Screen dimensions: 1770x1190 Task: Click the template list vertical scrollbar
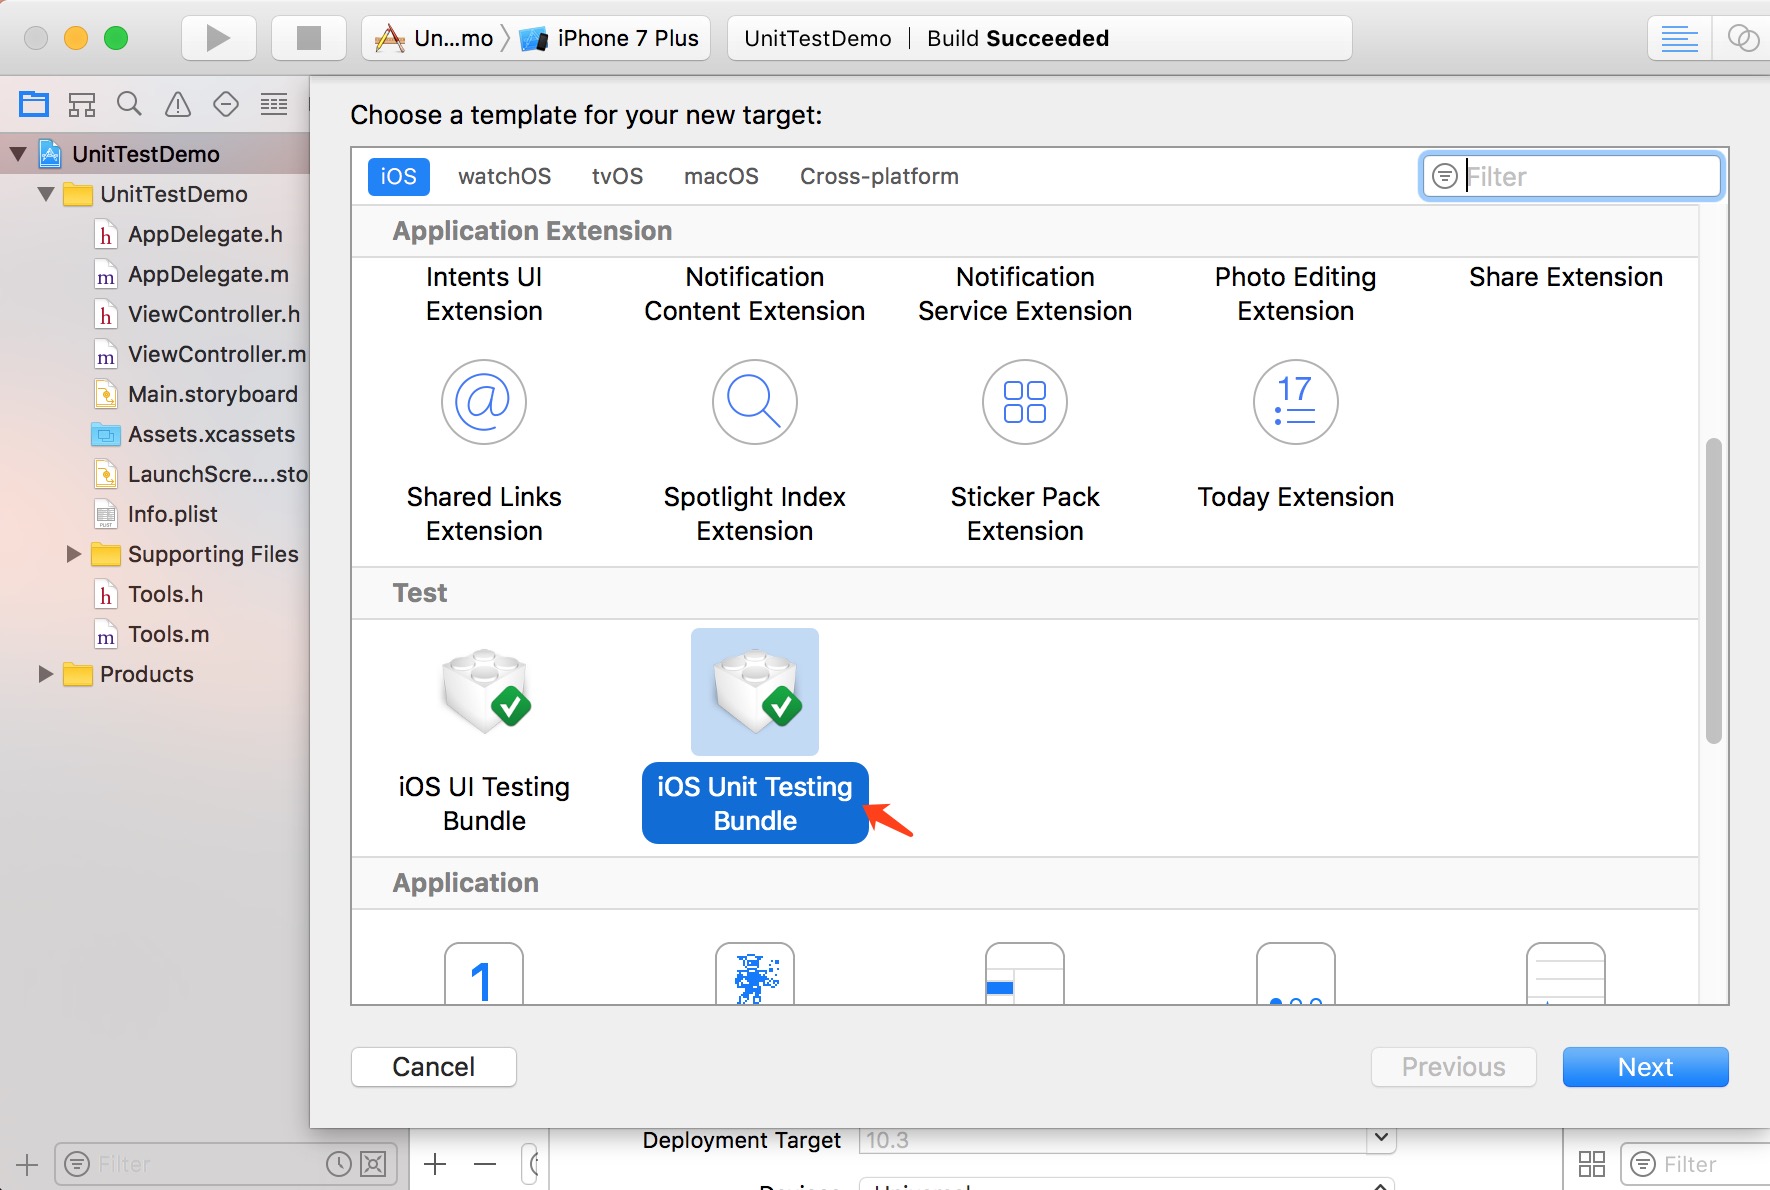[1713, 590]
